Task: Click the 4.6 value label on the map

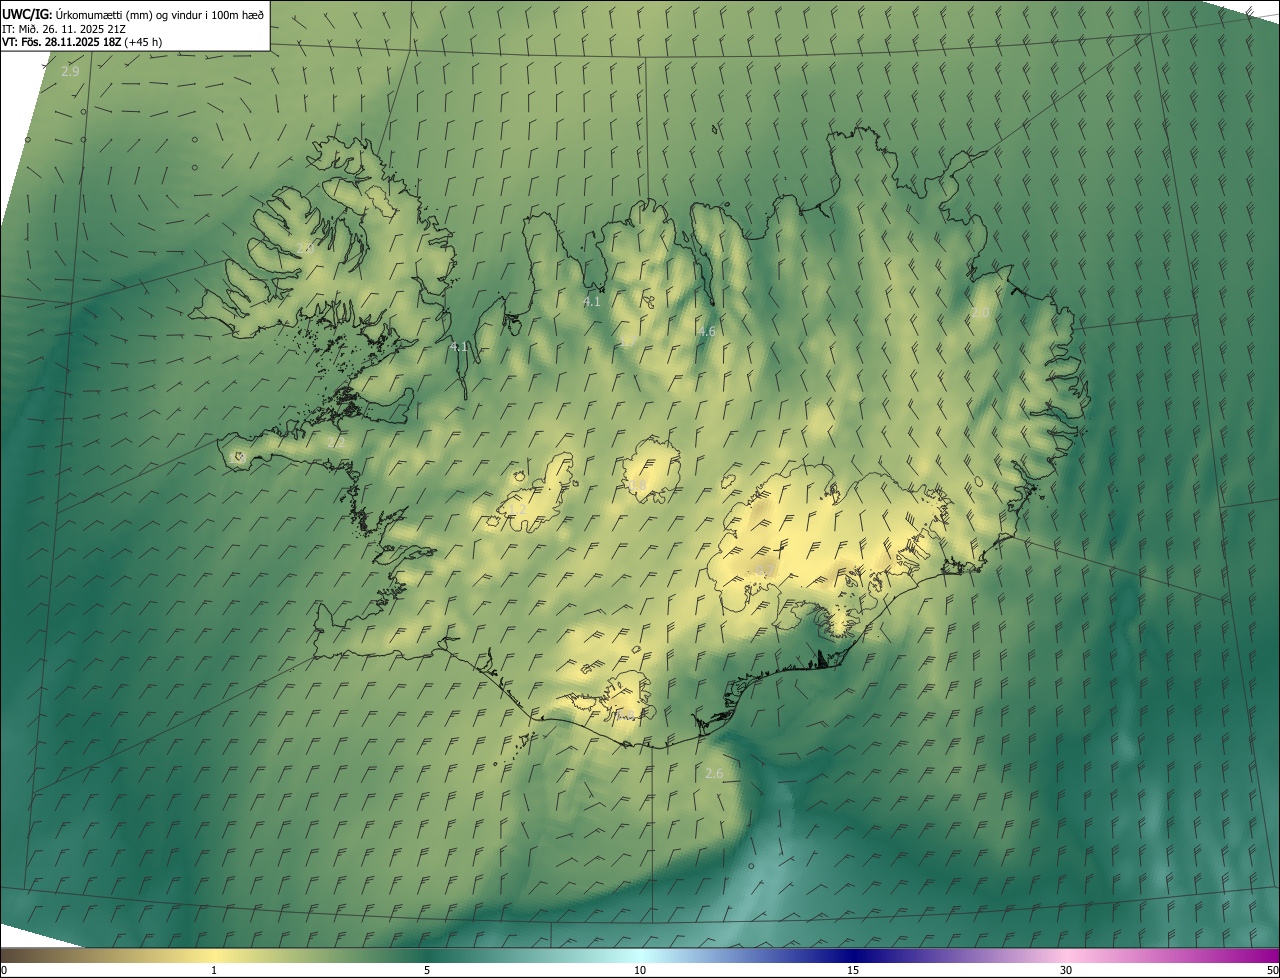Action: click(x=706, y=331)
